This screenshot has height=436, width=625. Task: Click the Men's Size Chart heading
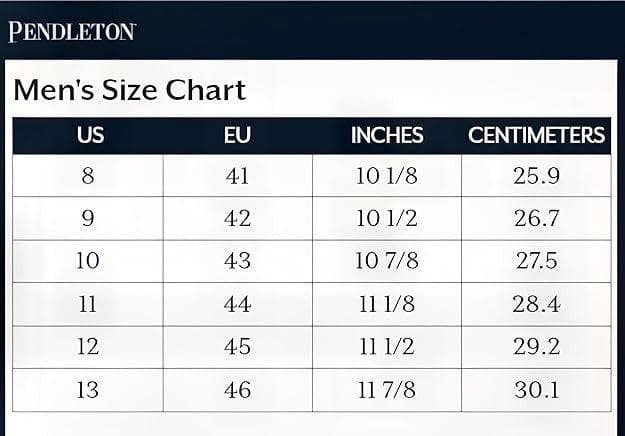[x=129, y=90]
